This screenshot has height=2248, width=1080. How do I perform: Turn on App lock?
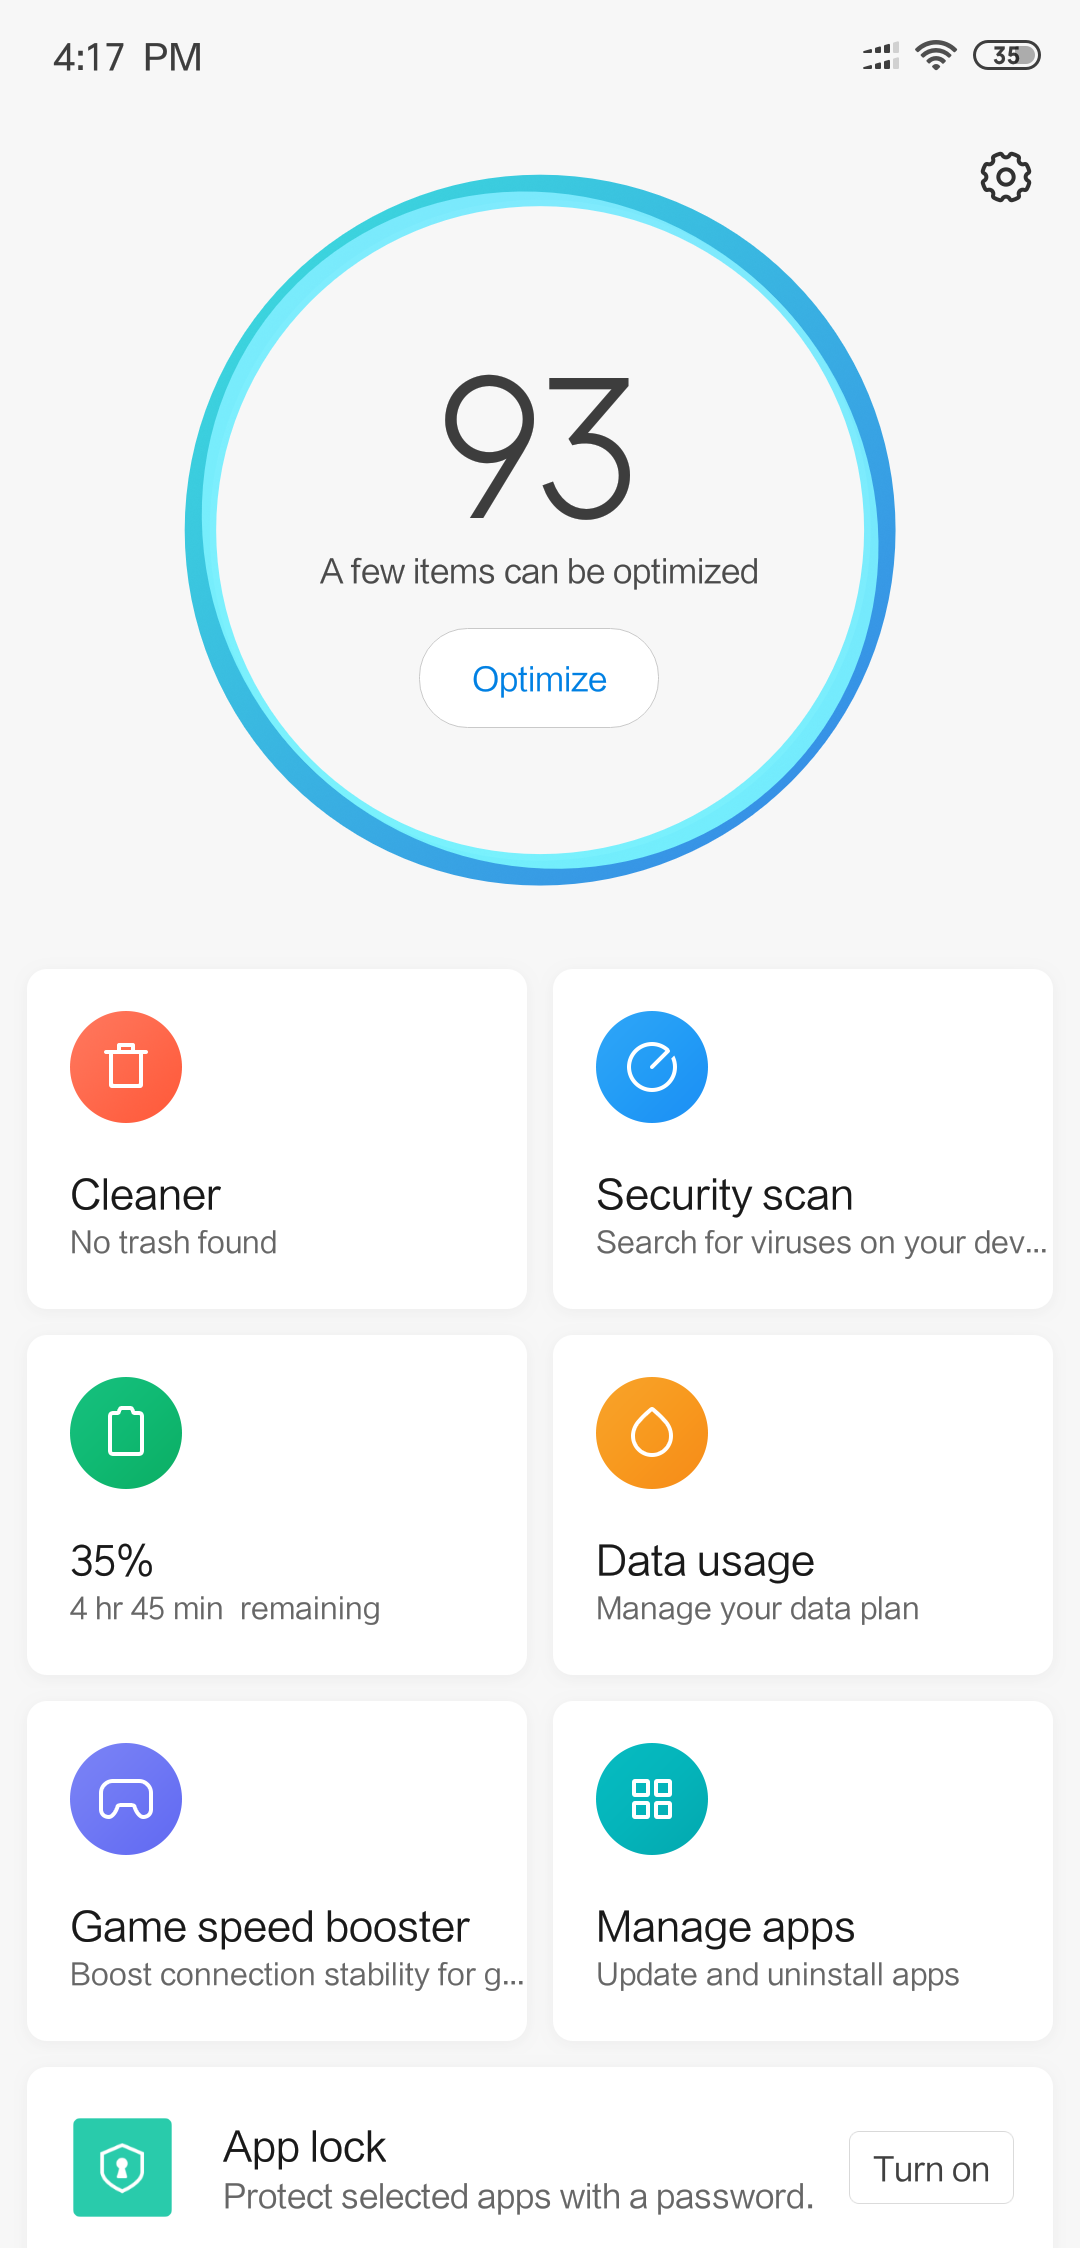(931, 2168)
